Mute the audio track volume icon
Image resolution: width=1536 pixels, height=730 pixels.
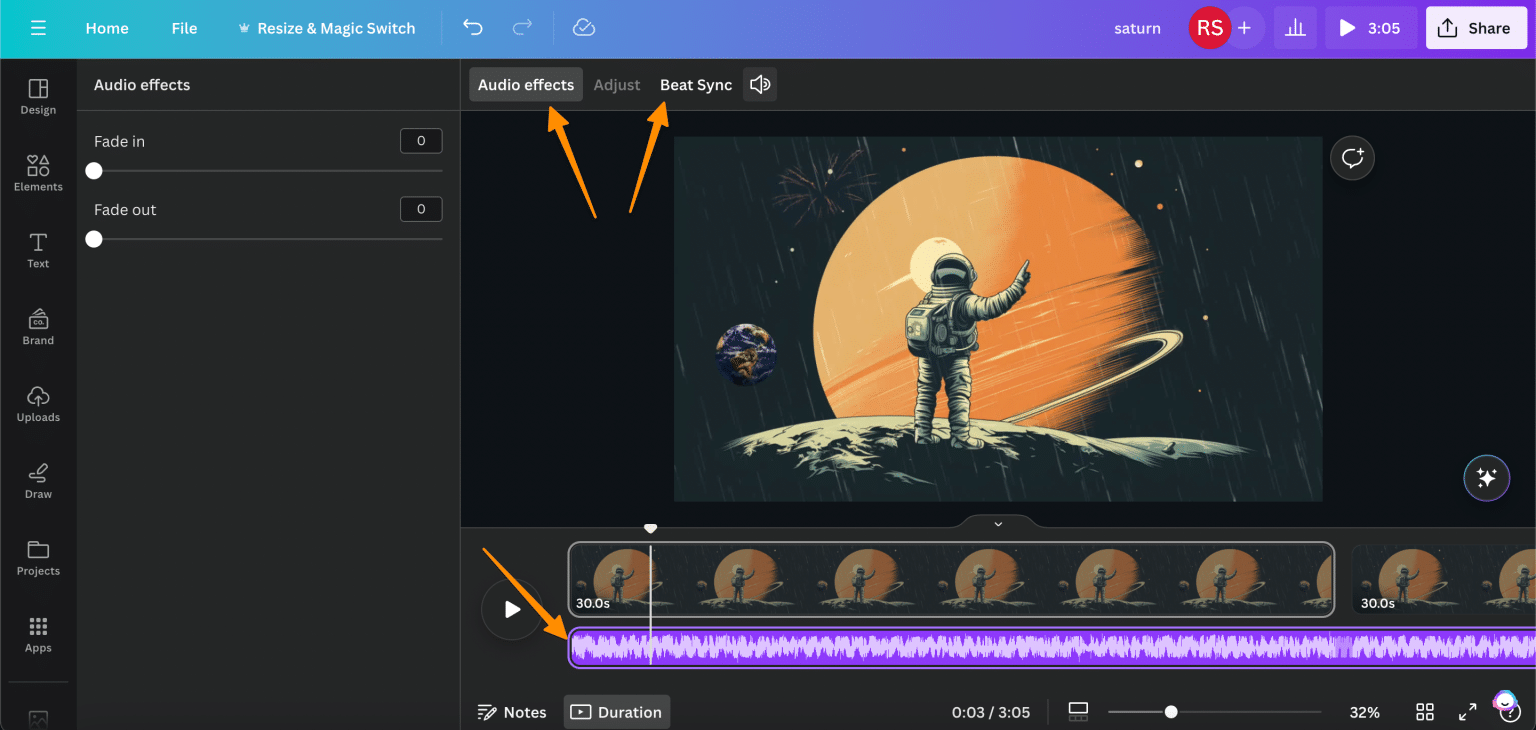tap(759, 84)
